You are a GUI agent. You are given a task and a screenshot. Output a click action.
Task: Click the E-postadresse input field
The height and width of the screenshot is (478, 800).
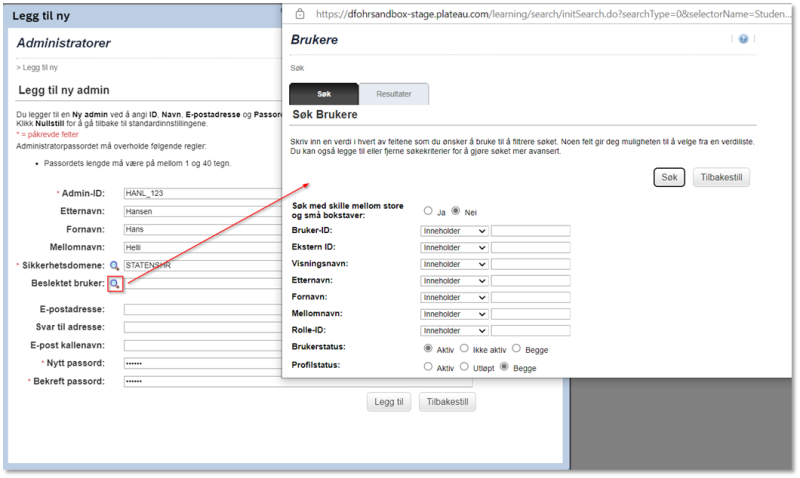point(203,310)
